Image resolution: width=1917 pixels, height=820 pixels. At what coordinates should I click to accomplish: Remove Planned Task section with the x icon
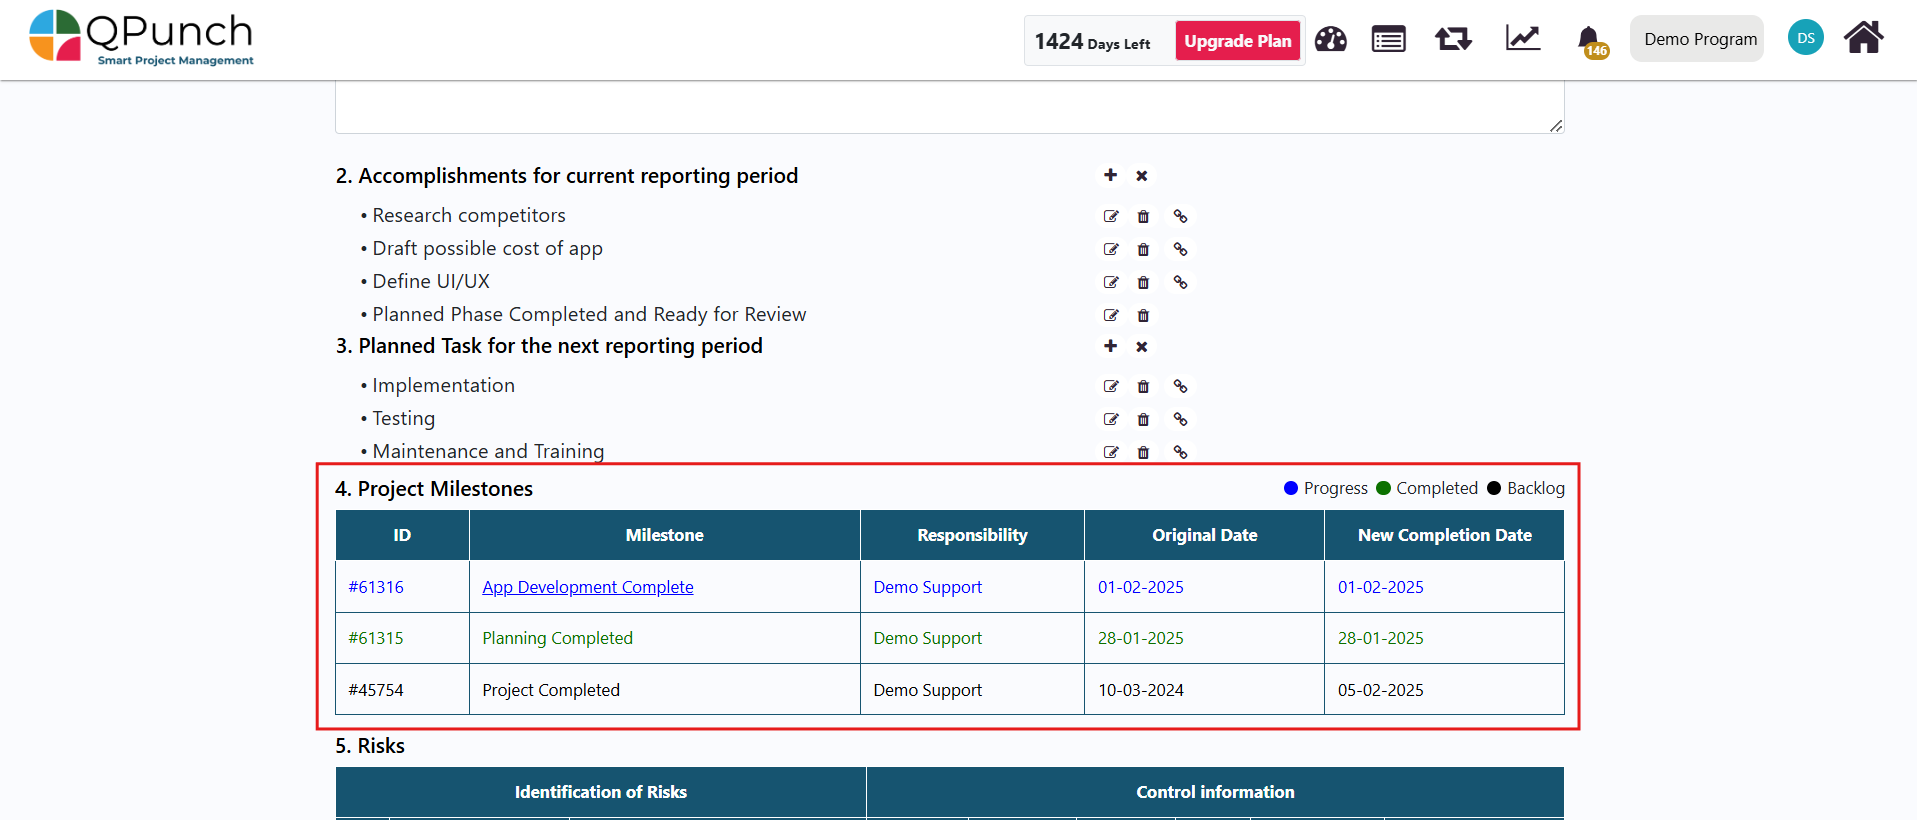[x=1141, y=346]
